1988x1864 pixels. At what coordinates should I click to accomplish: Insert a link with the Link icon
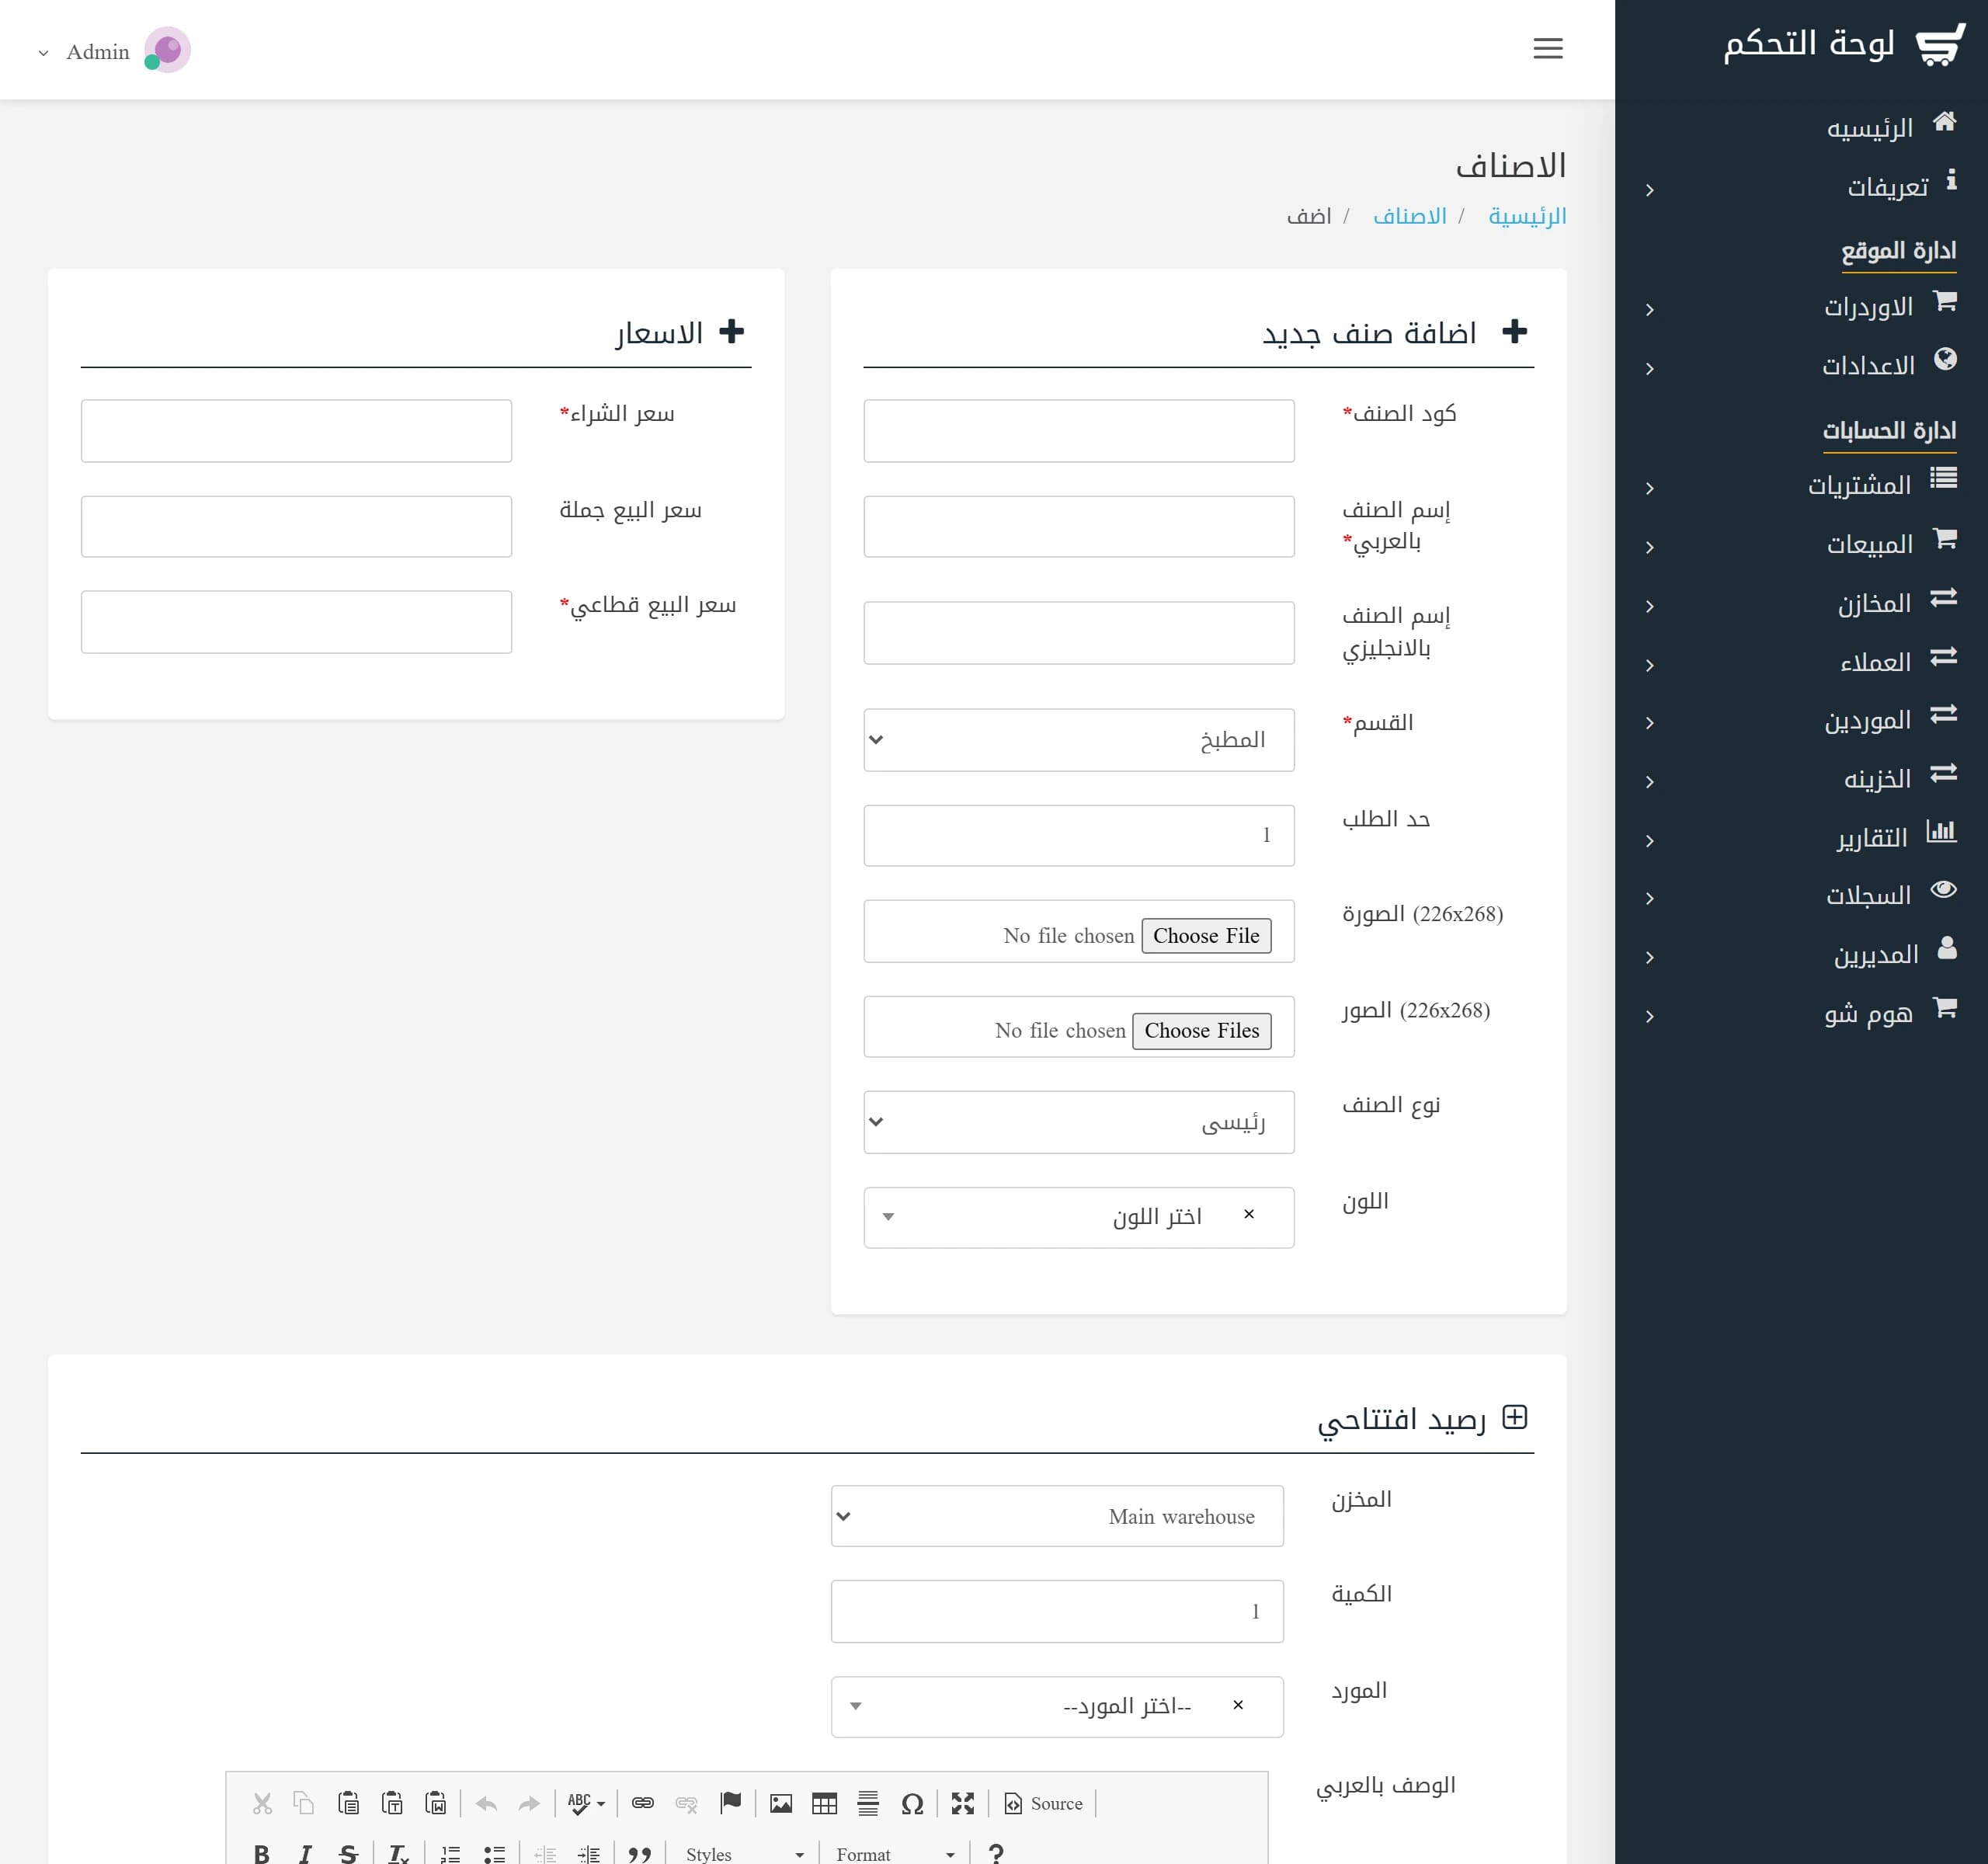click(642, 1803)
